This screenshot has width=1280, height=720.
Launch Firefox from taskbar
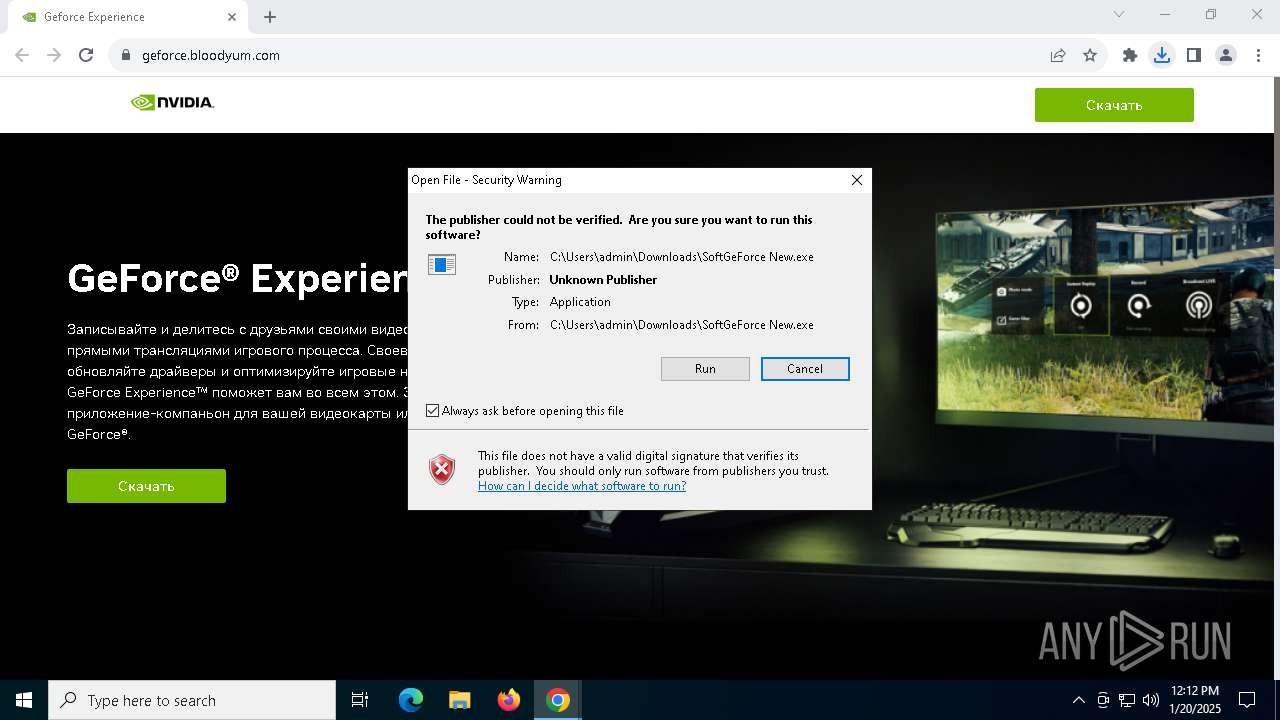click(x=509, y=700)
